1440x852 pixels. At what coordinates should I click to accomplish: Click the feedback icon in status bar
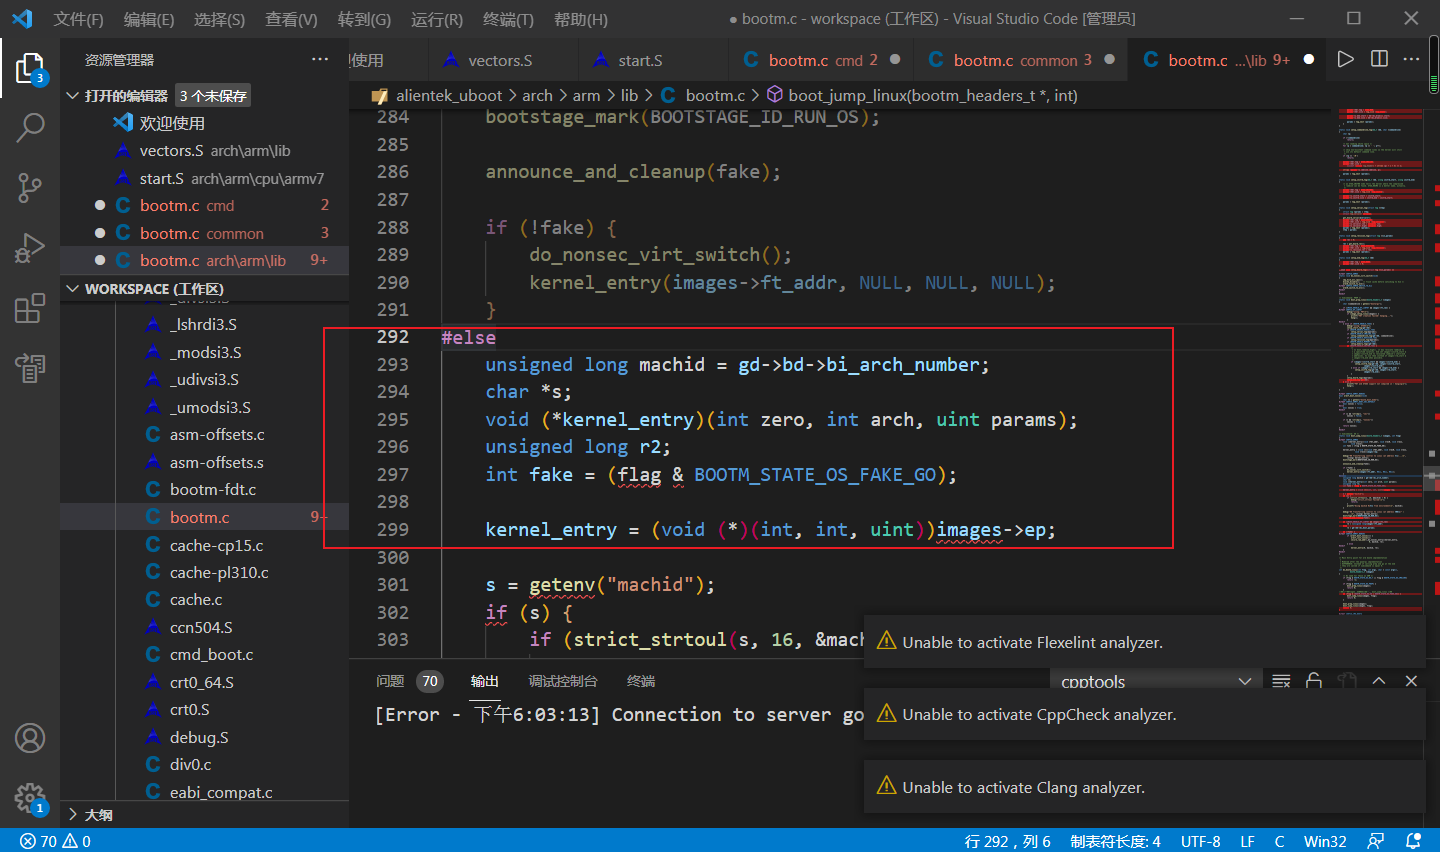coord(1376,841)
